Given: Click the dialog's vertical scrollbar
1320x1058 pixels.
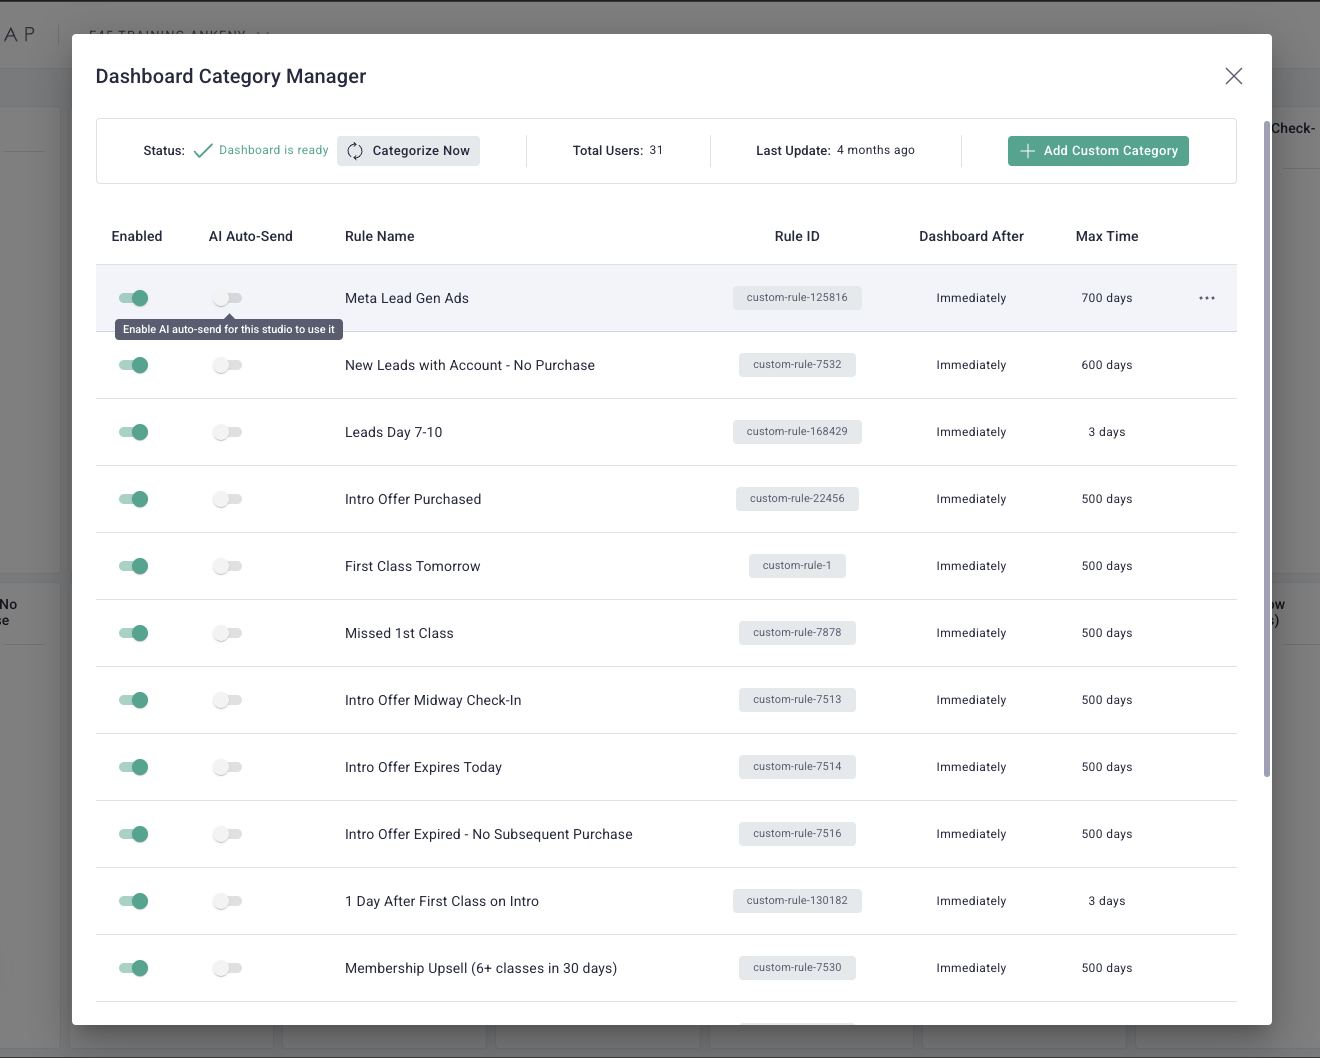Looking at the screenshot, I should tap(1267, 450).
